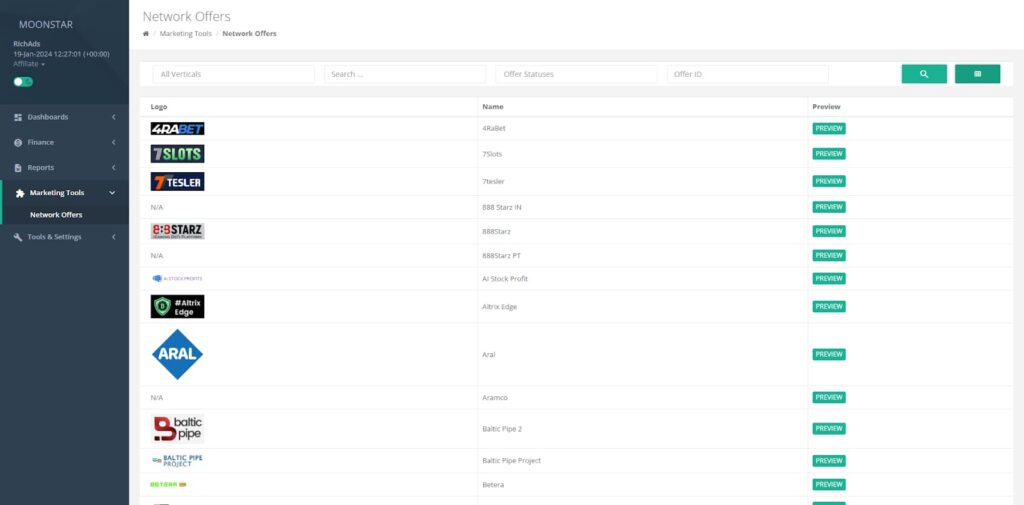Click Preview button for 7Slots

pos(829,154)
